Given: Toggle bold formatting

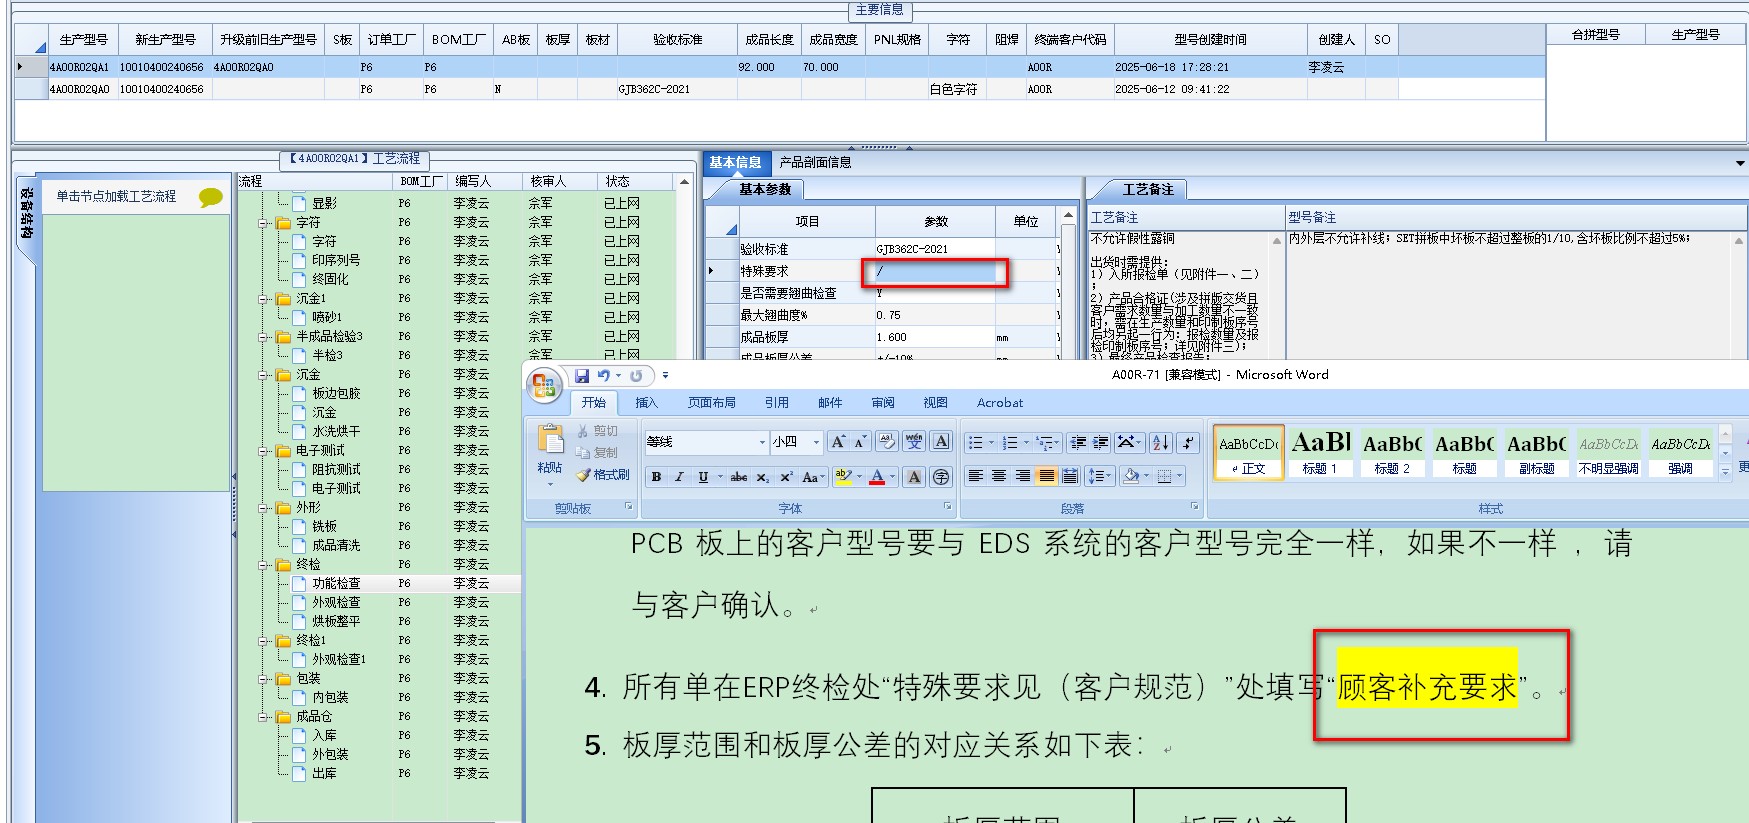Looking at the screenshot, I should (656, 477).
